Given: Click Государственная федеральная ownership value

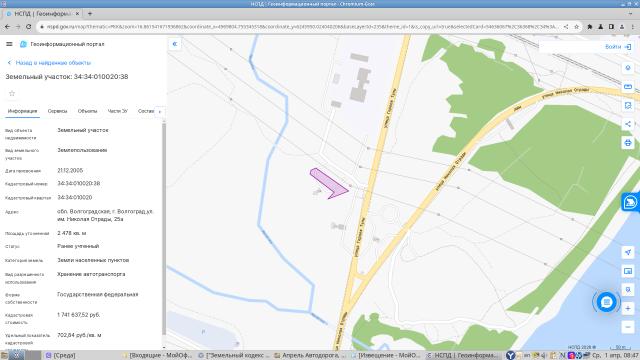Looking at the screenshot, I should coord(98,294).
